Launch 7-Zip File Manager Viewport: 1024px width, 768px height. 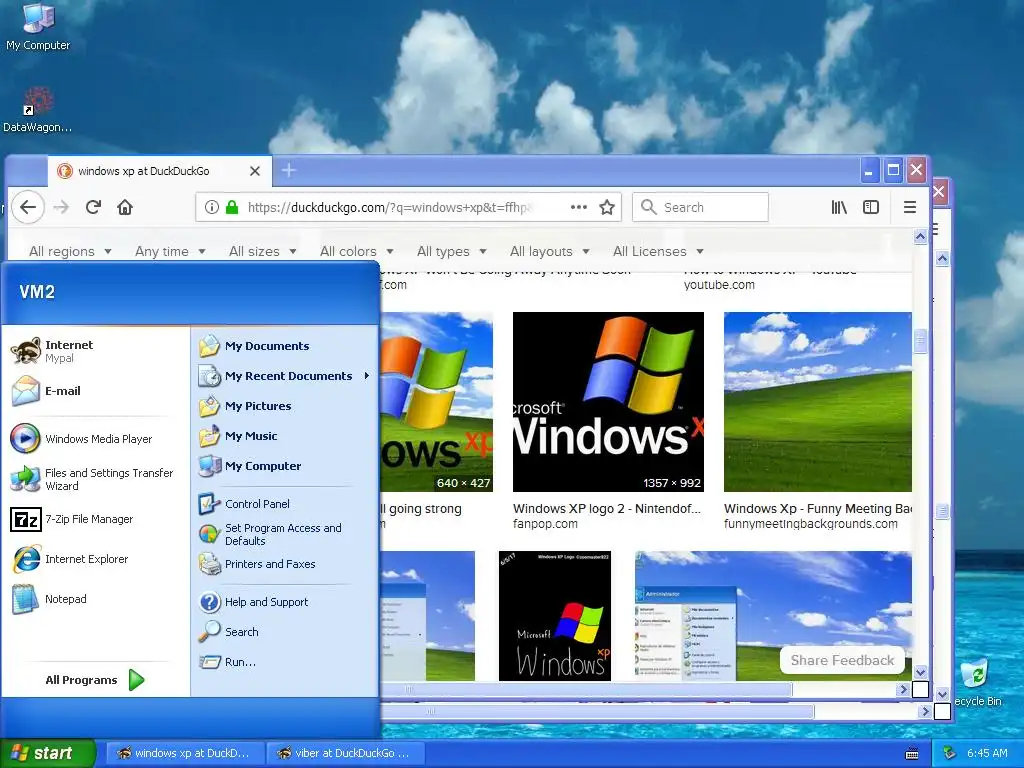(95, 519)
